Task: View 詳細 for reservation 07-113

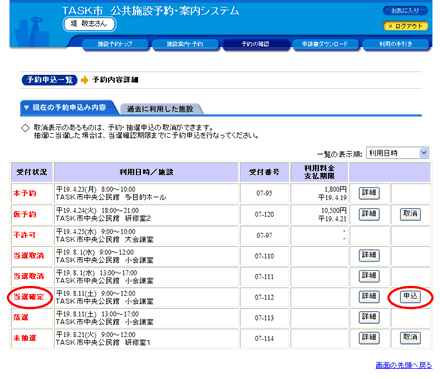Action: click(369, 317)
